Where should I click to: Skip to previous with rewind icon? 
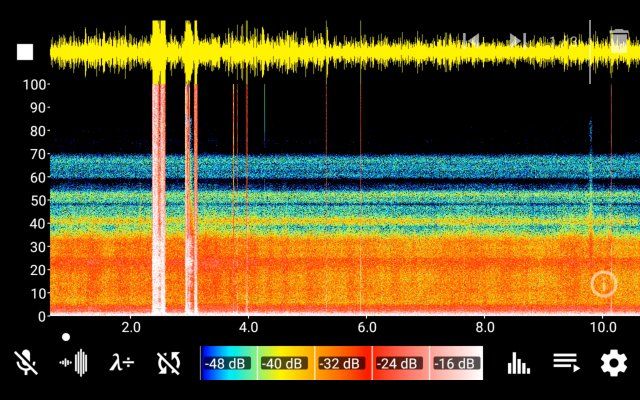coord(471,41)
